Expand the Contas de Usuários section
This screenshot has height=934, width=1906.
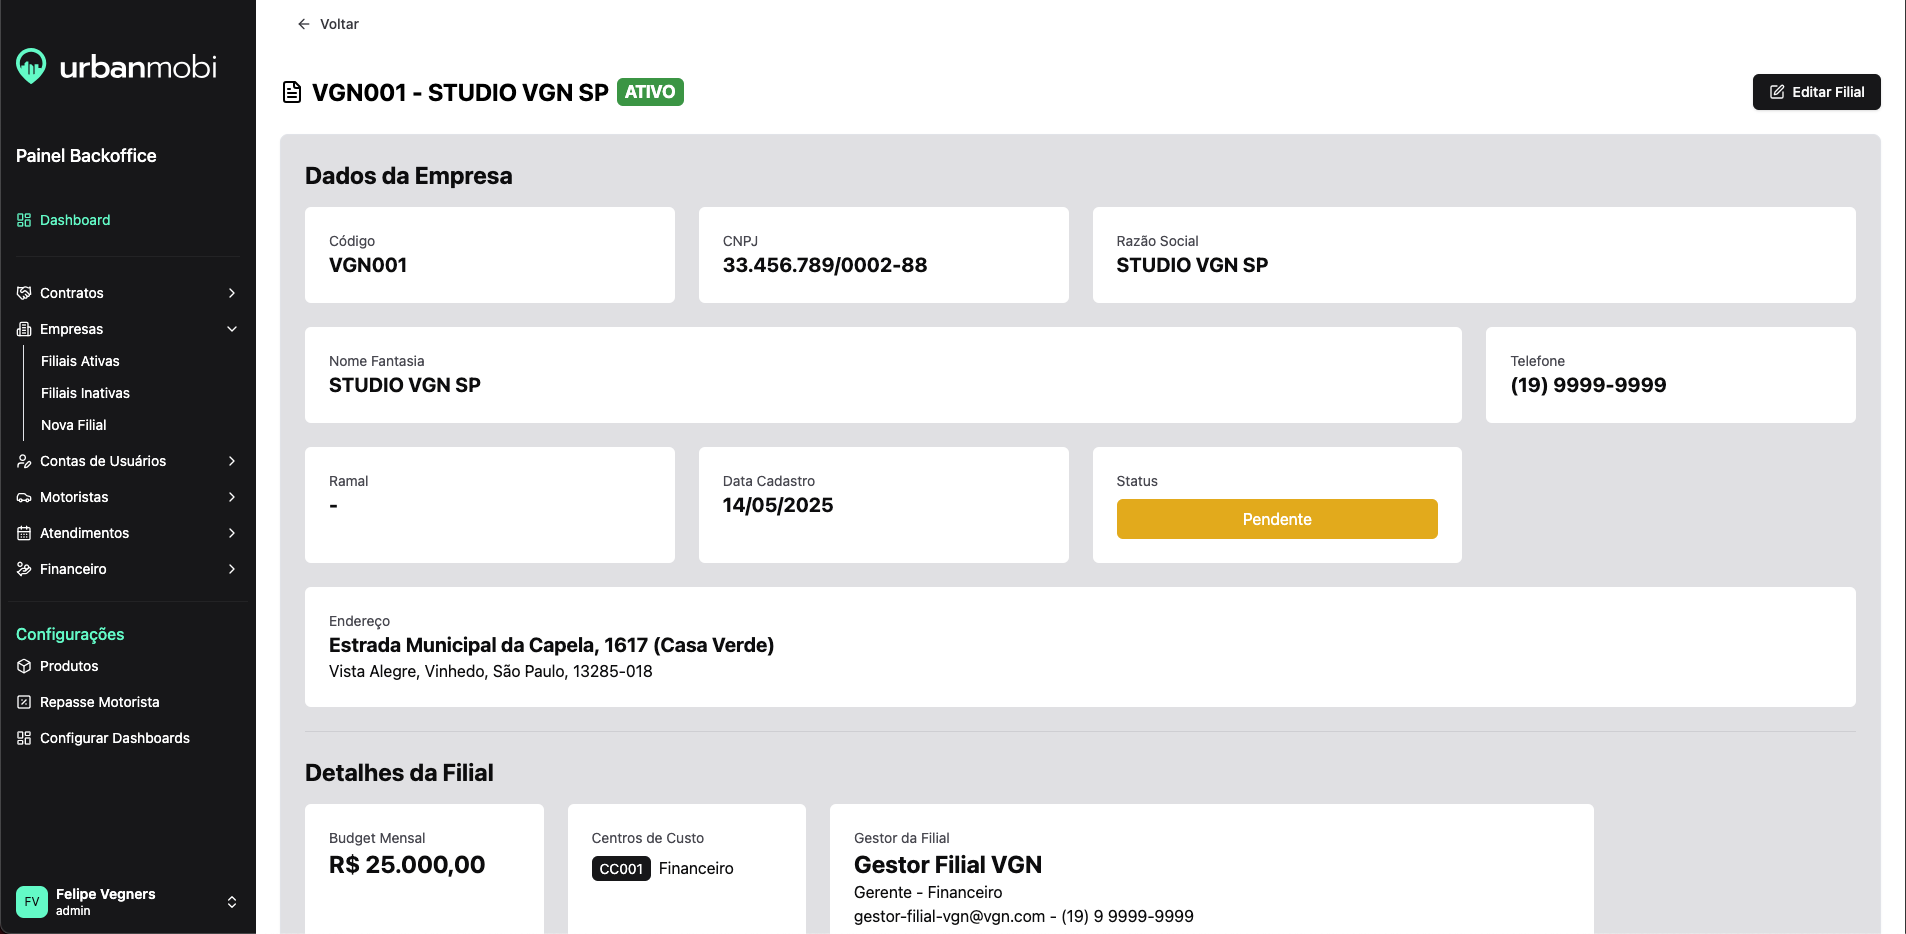point(232,461)
